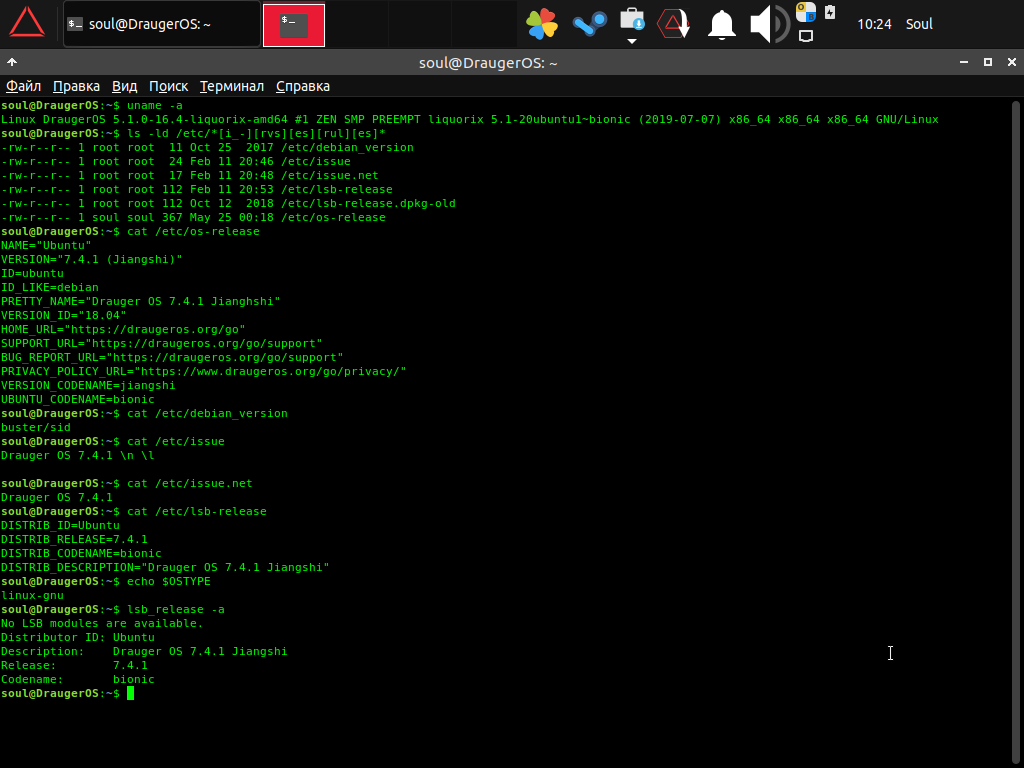Click the 'lsb_release -a' command
The image size is (1024, 768).
176,609
